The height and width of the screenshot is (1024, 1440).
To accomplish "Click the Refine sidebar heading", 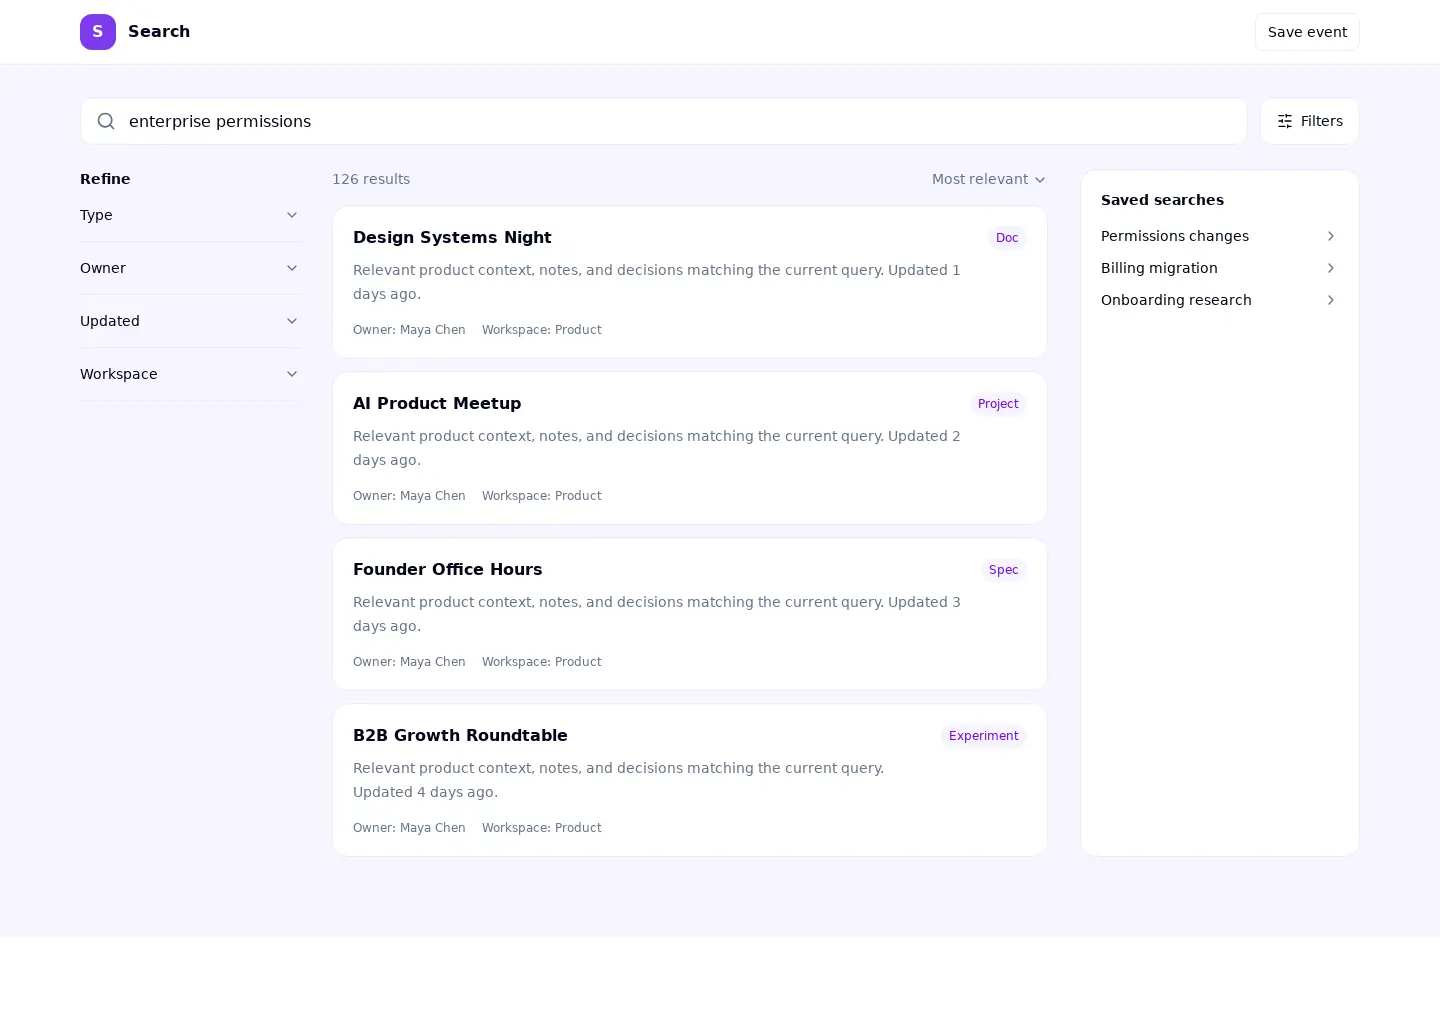I will (105, 179).
